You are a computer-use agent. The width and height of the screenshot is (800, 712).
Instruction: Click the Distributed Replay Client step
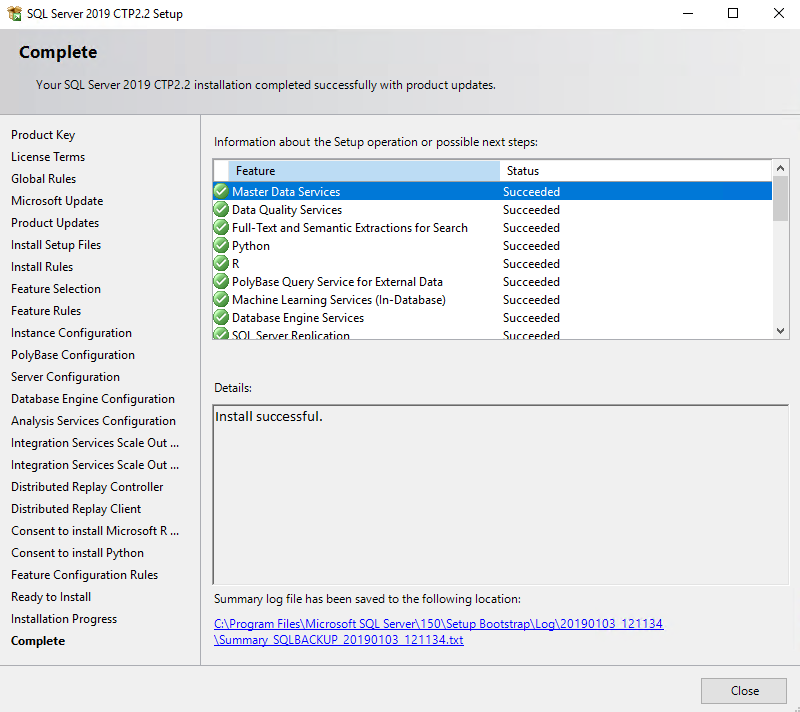point(76,509)
